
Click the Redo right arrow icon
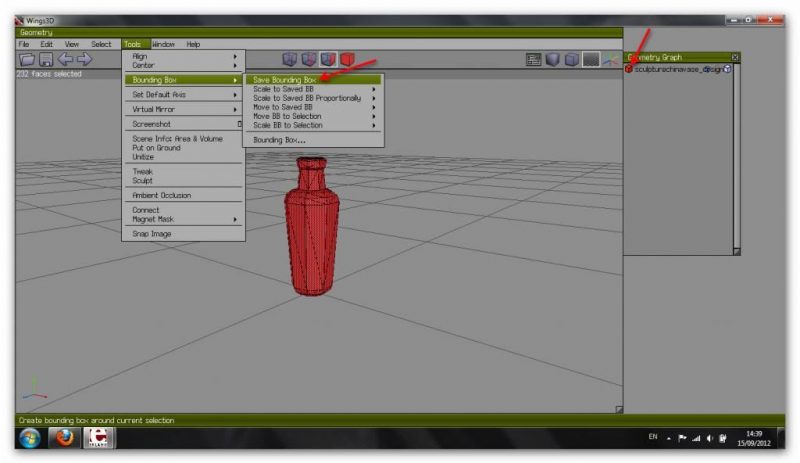coord(84,61)
